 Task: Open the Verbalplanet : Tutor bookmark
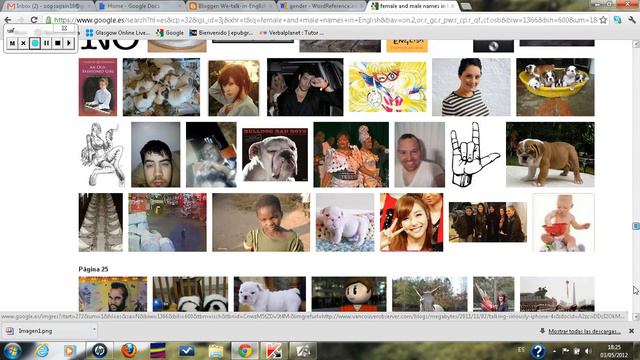tap(291, 33)
